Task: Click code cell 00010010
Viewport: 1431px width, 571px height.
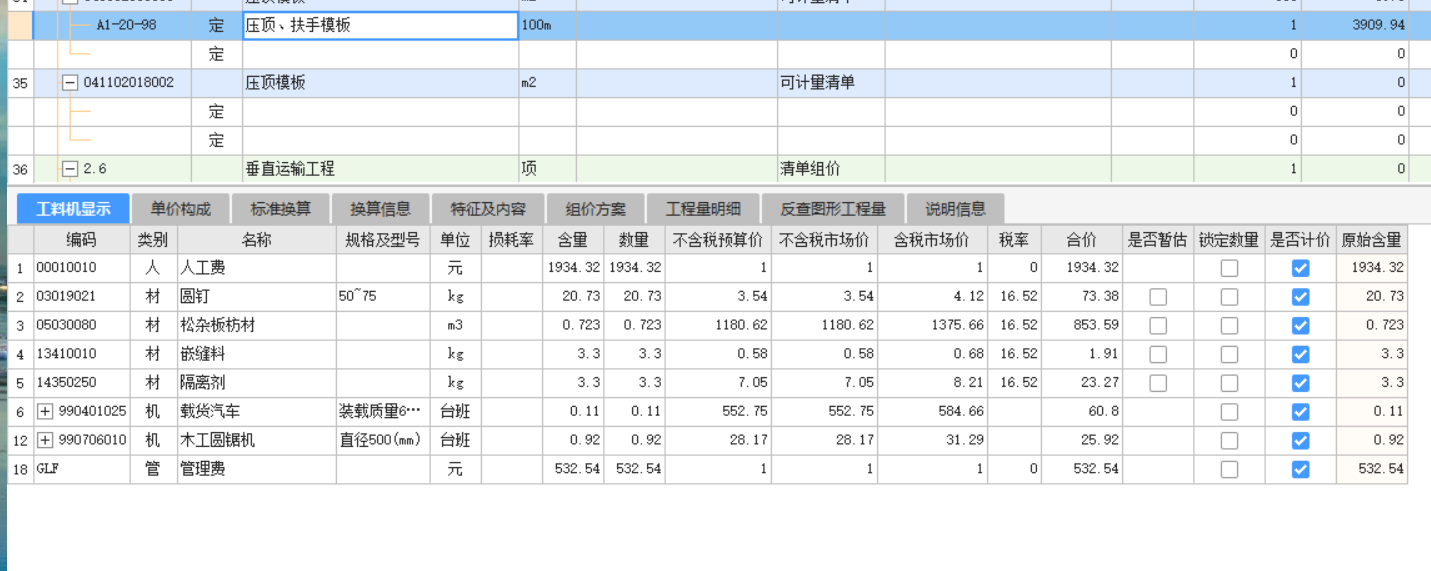Action: pos(82,268)
